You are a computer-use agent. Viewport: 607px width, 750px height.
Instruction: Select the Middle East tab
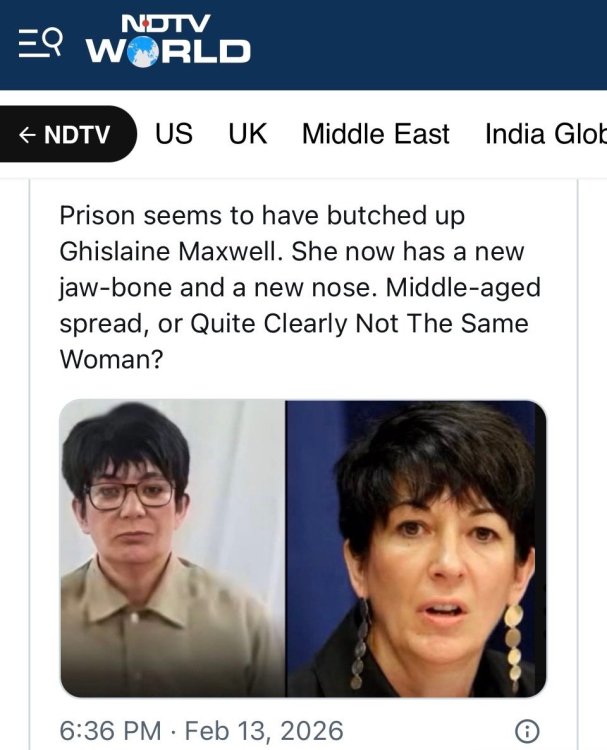375,133
